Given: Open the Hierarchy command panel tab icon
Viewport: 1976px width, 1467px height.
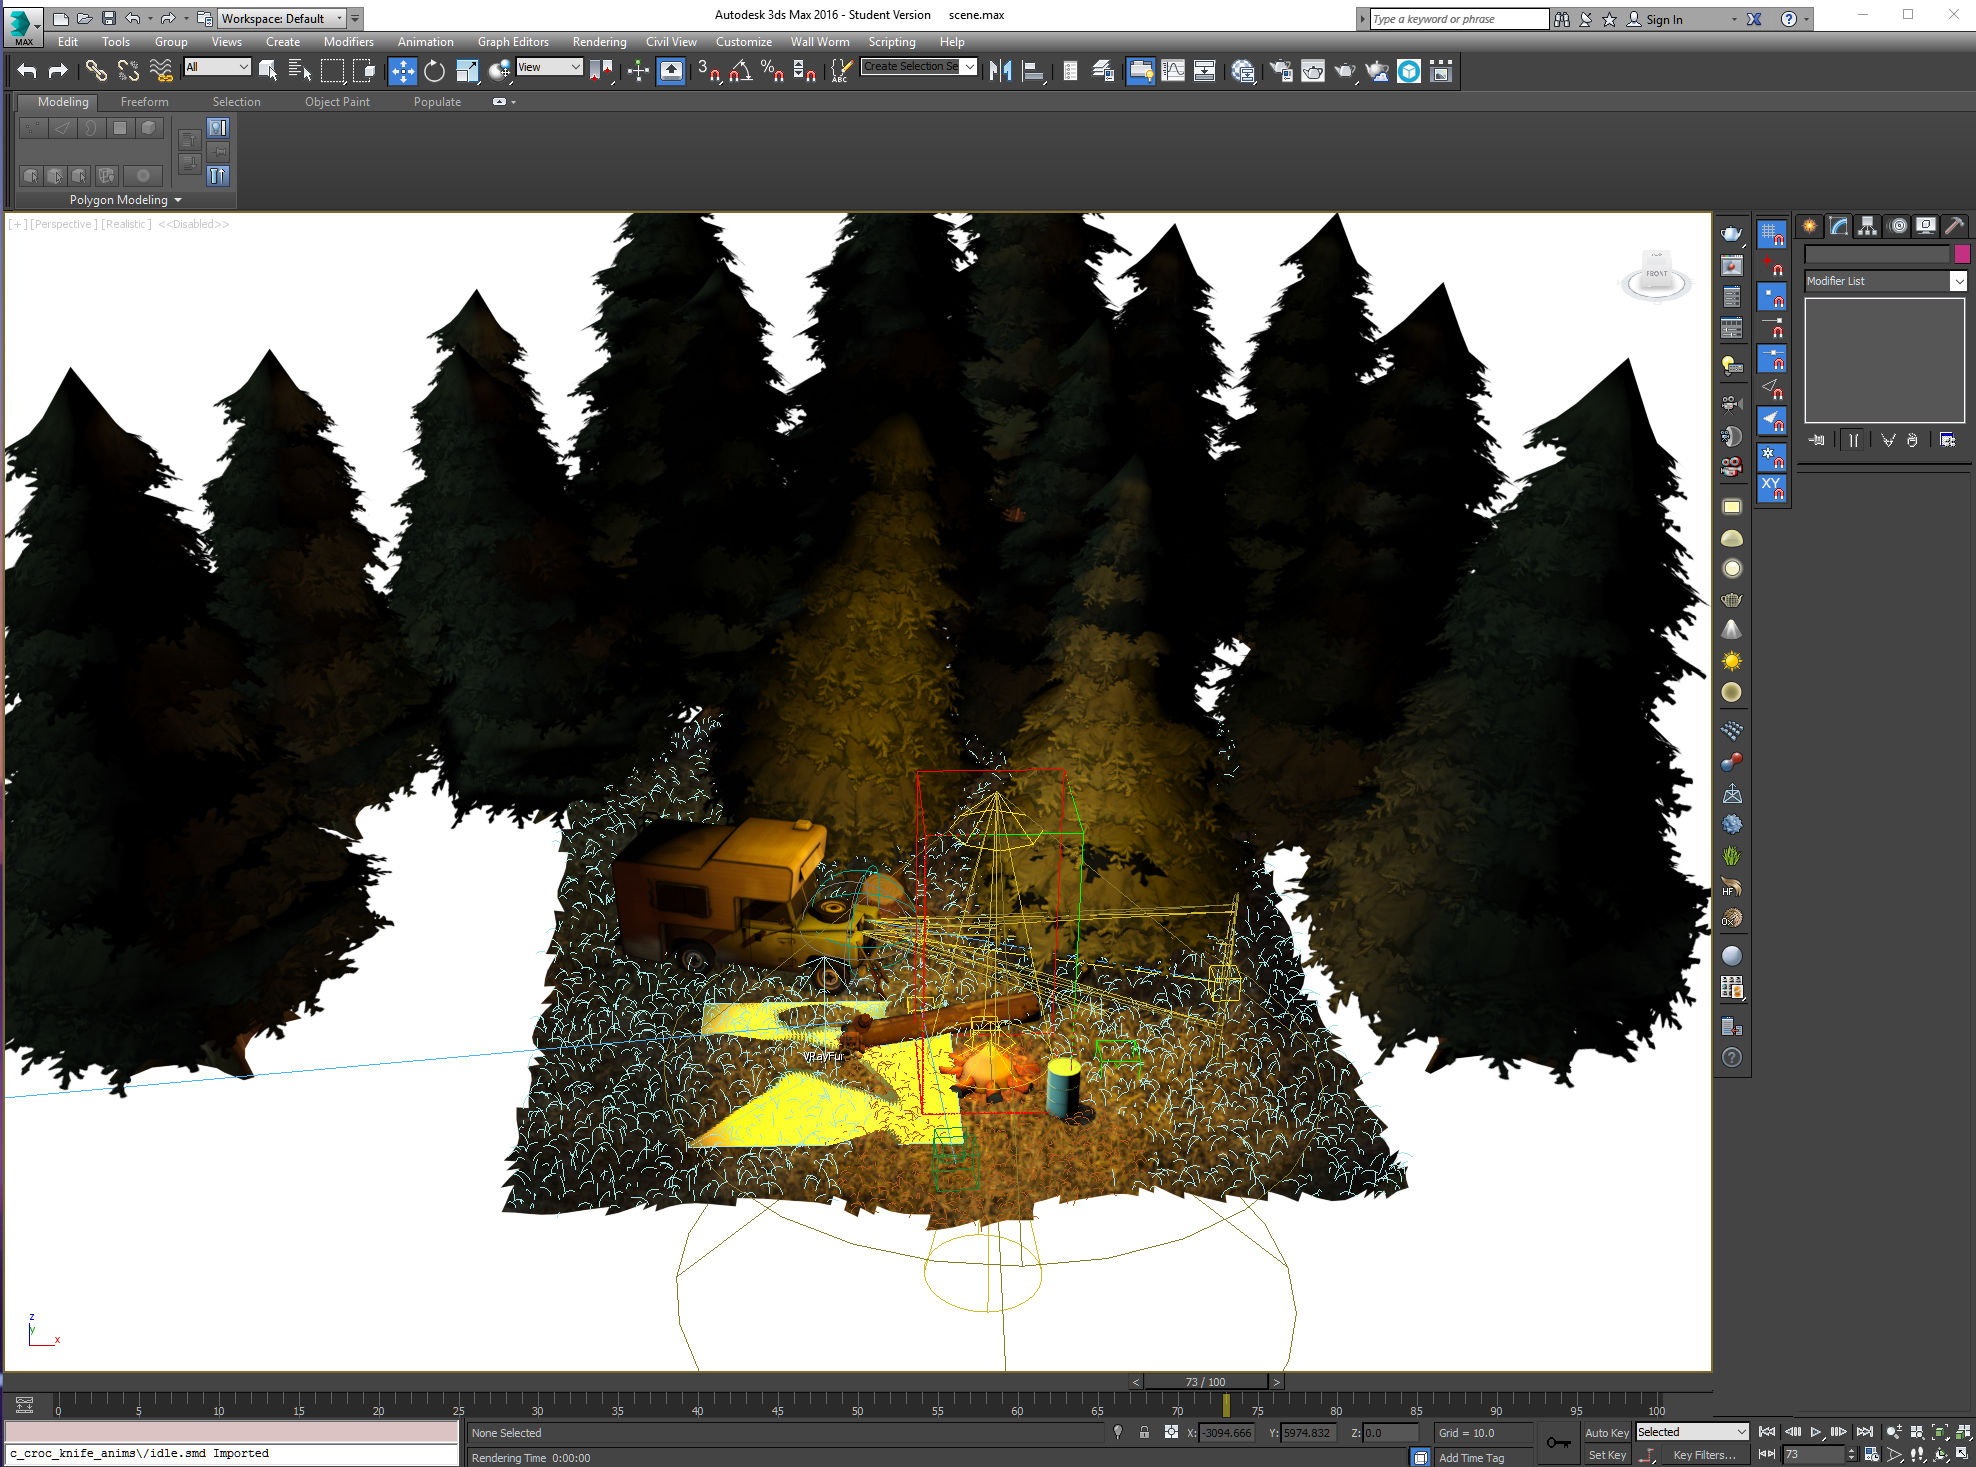Looking at the screenshot, I should tap(1867, 226).
